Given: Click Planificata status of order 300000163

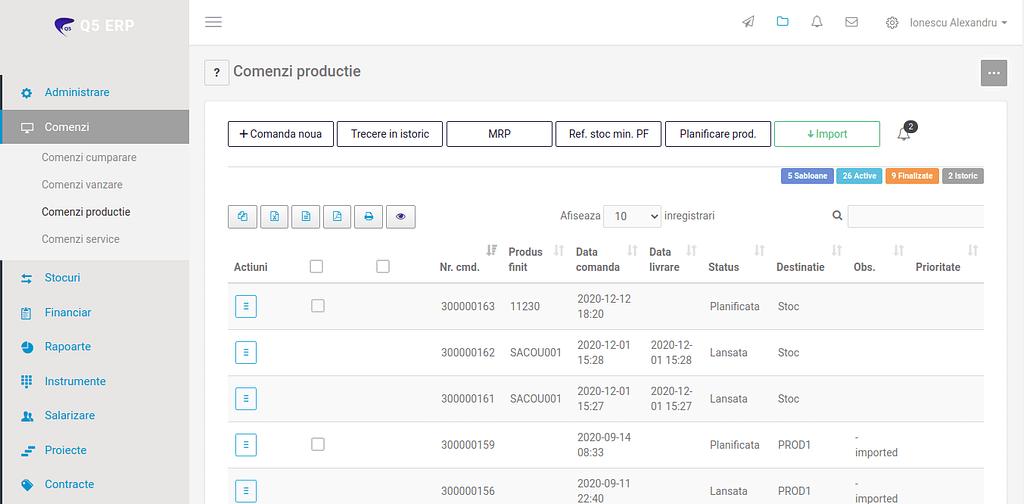Looking at the screenshot, I should 735,306.
